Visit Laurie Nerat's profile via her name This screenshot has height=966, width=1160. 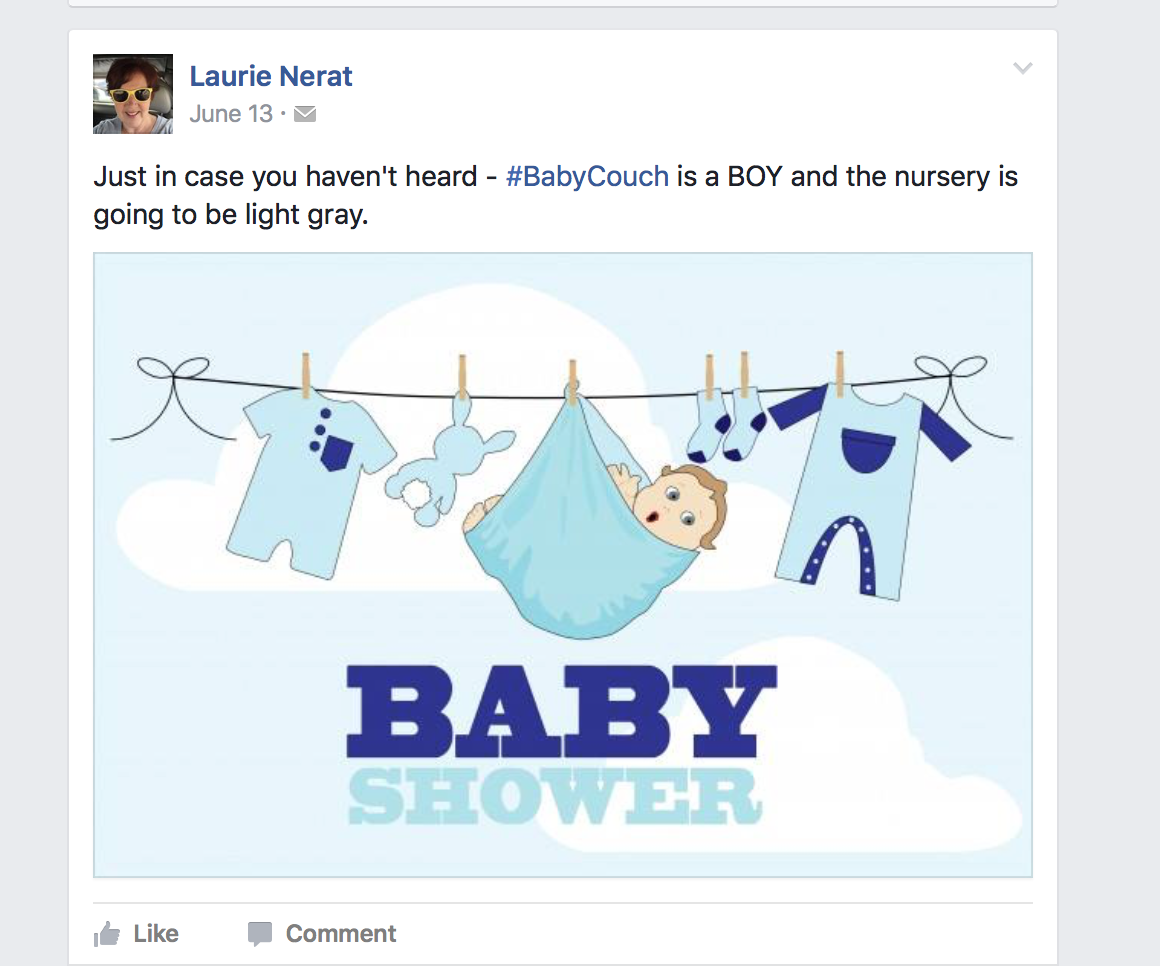coord(271,76)
